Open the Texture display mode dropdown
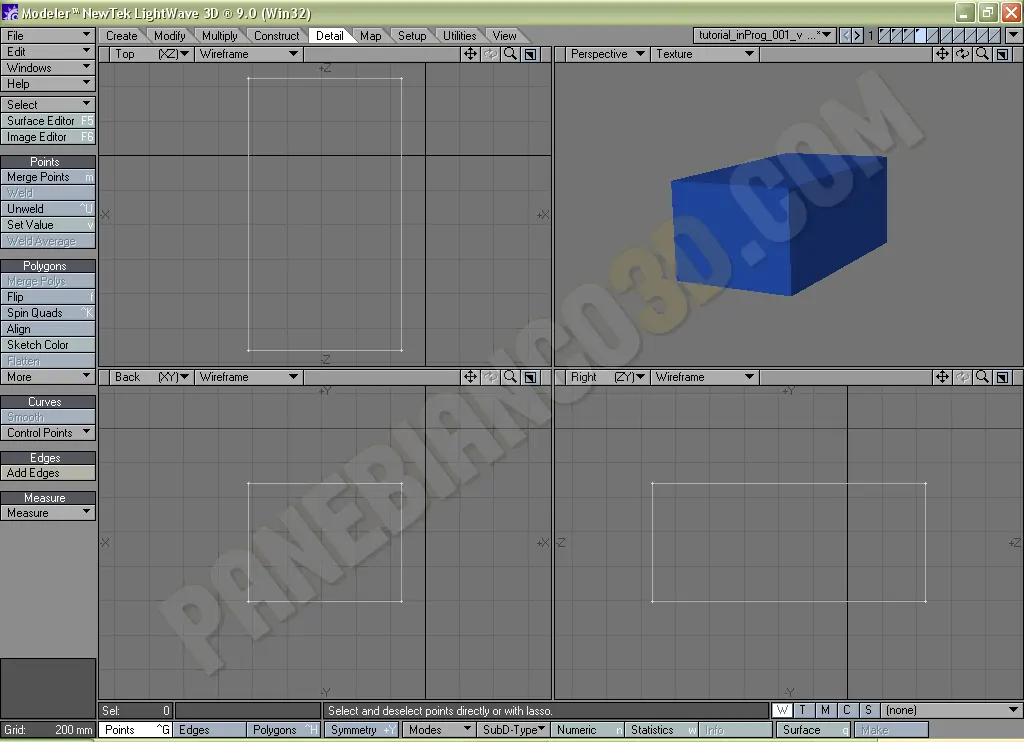The image size is (1024, 742). (705, 54)
